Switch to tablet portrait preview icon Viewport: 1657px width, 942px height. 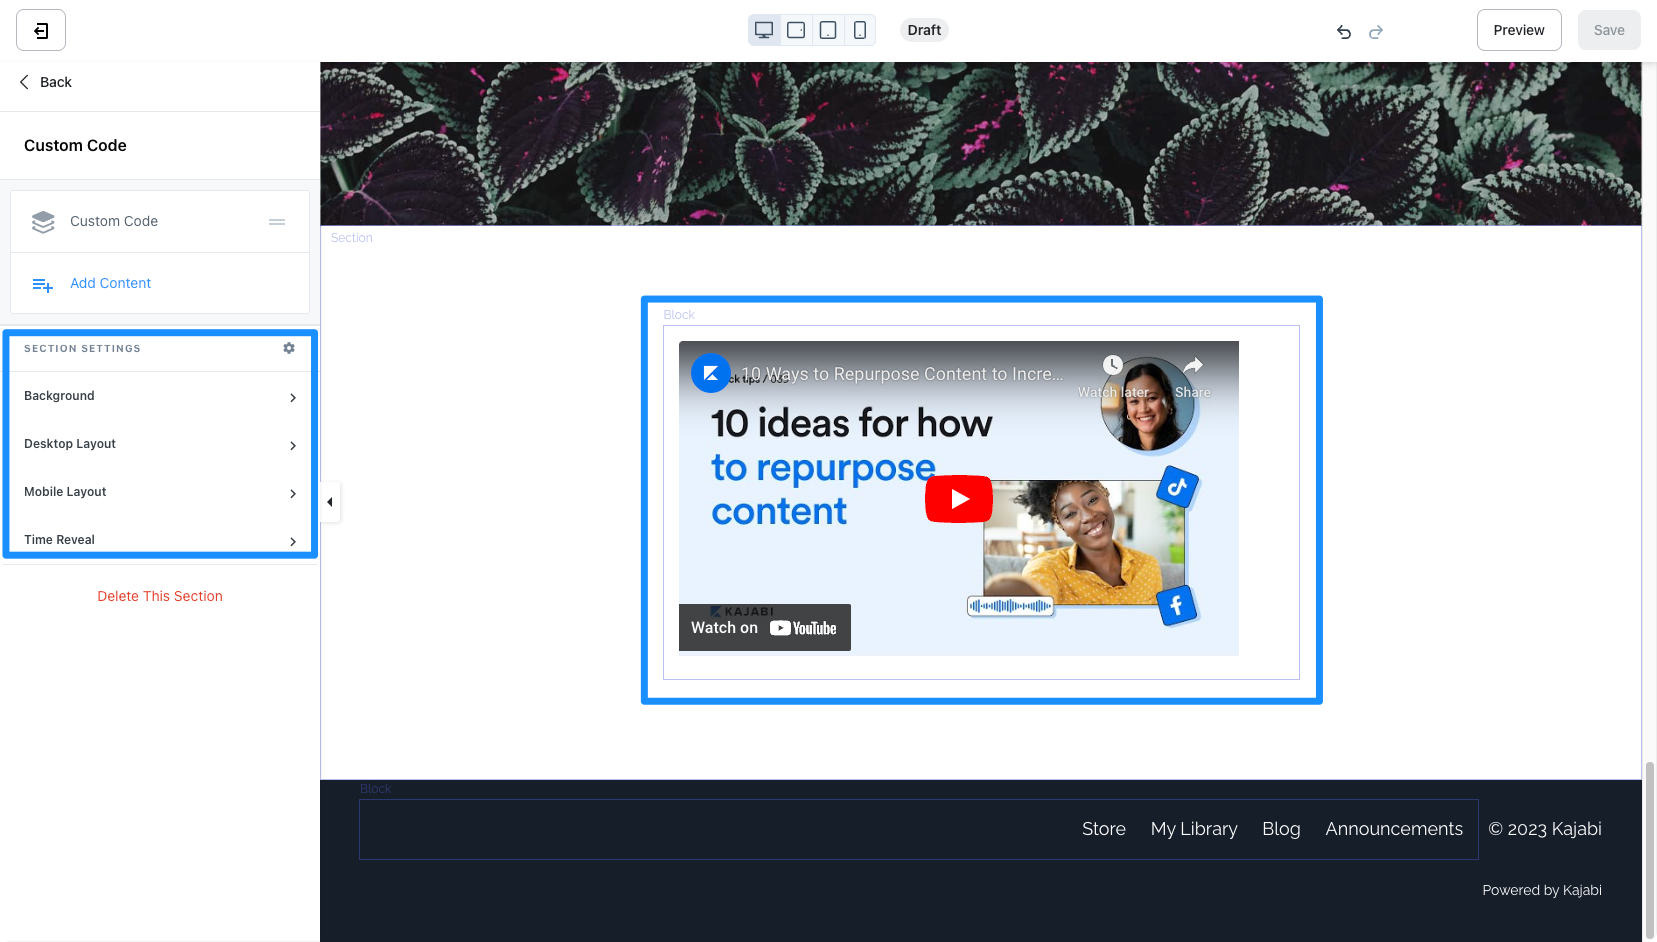tap(828, 30)
